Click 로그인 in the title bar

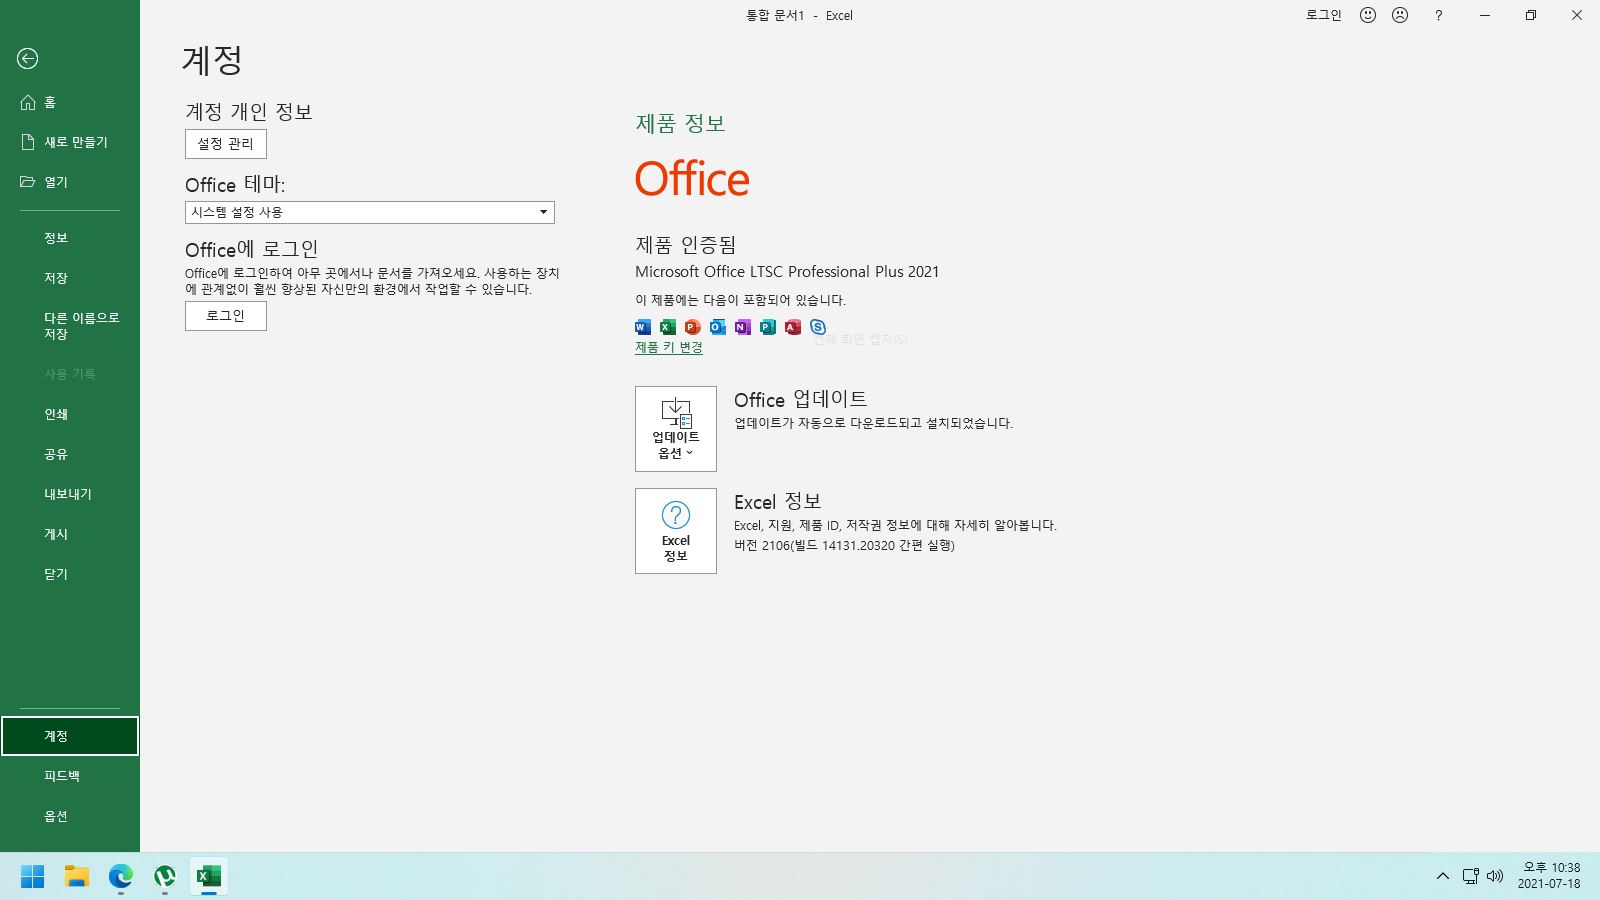point(1323,15)
